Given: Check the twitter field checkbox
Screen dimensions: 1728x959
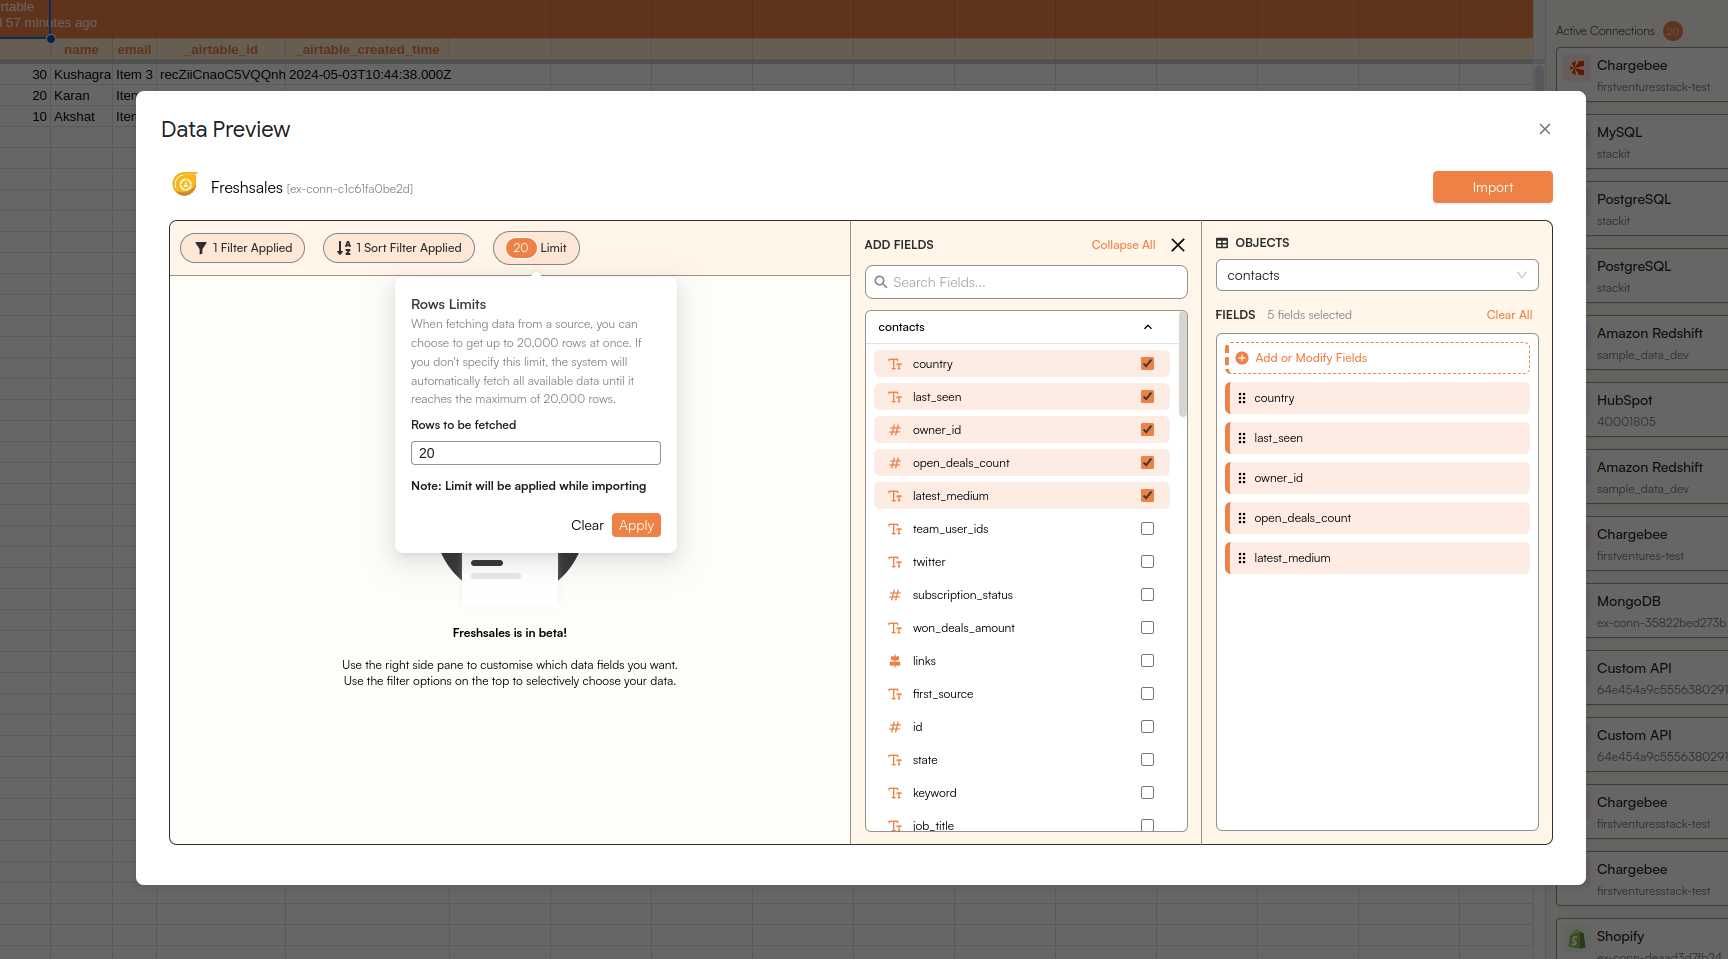Looking at the screenshot, I should point(1147,562).
